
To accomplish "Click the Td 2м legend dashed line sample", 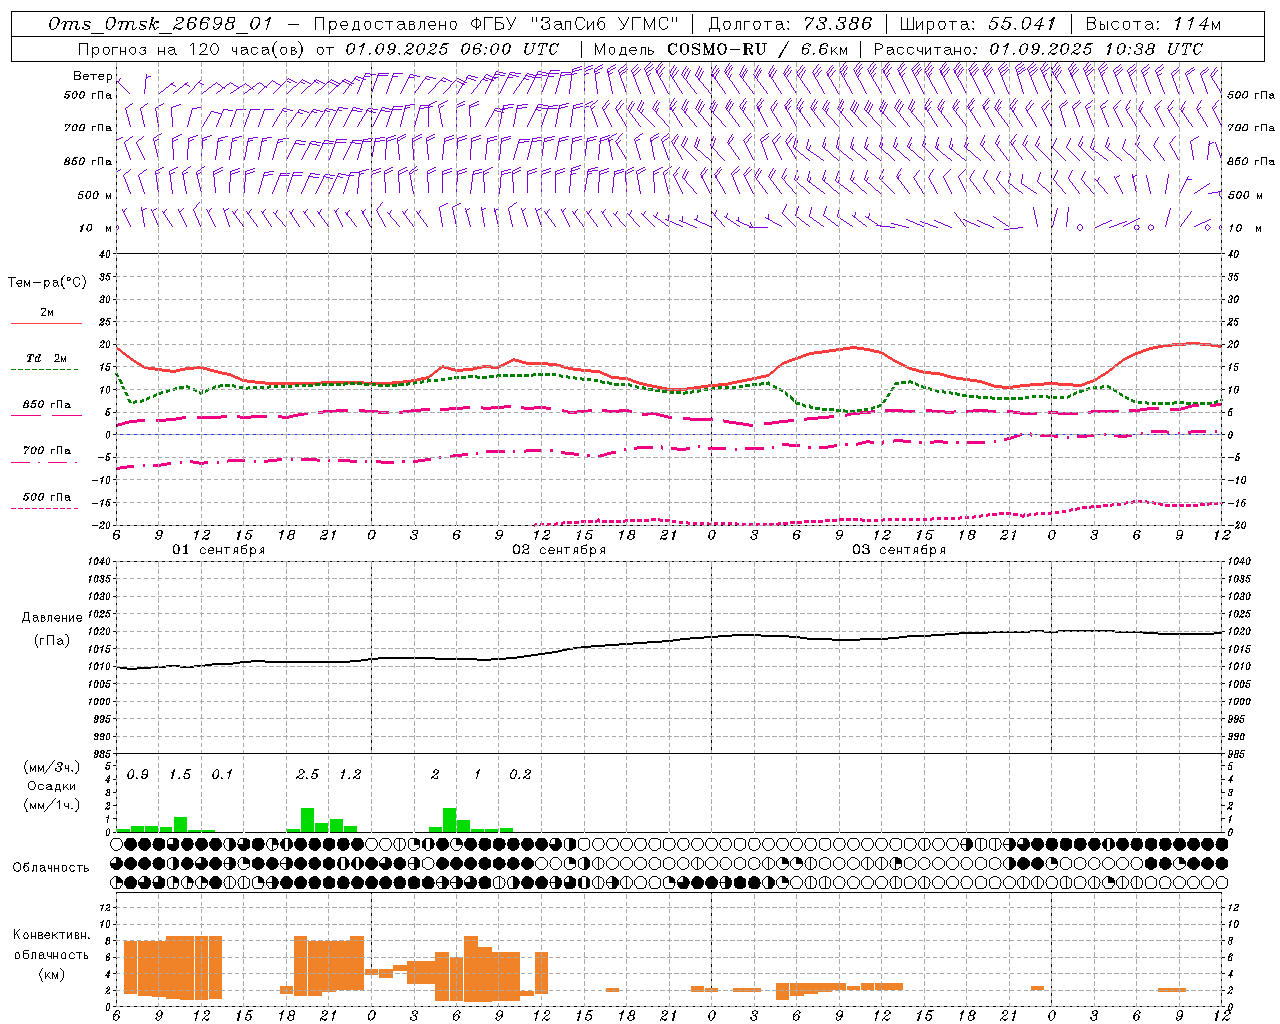I will [x=44, y=370].
